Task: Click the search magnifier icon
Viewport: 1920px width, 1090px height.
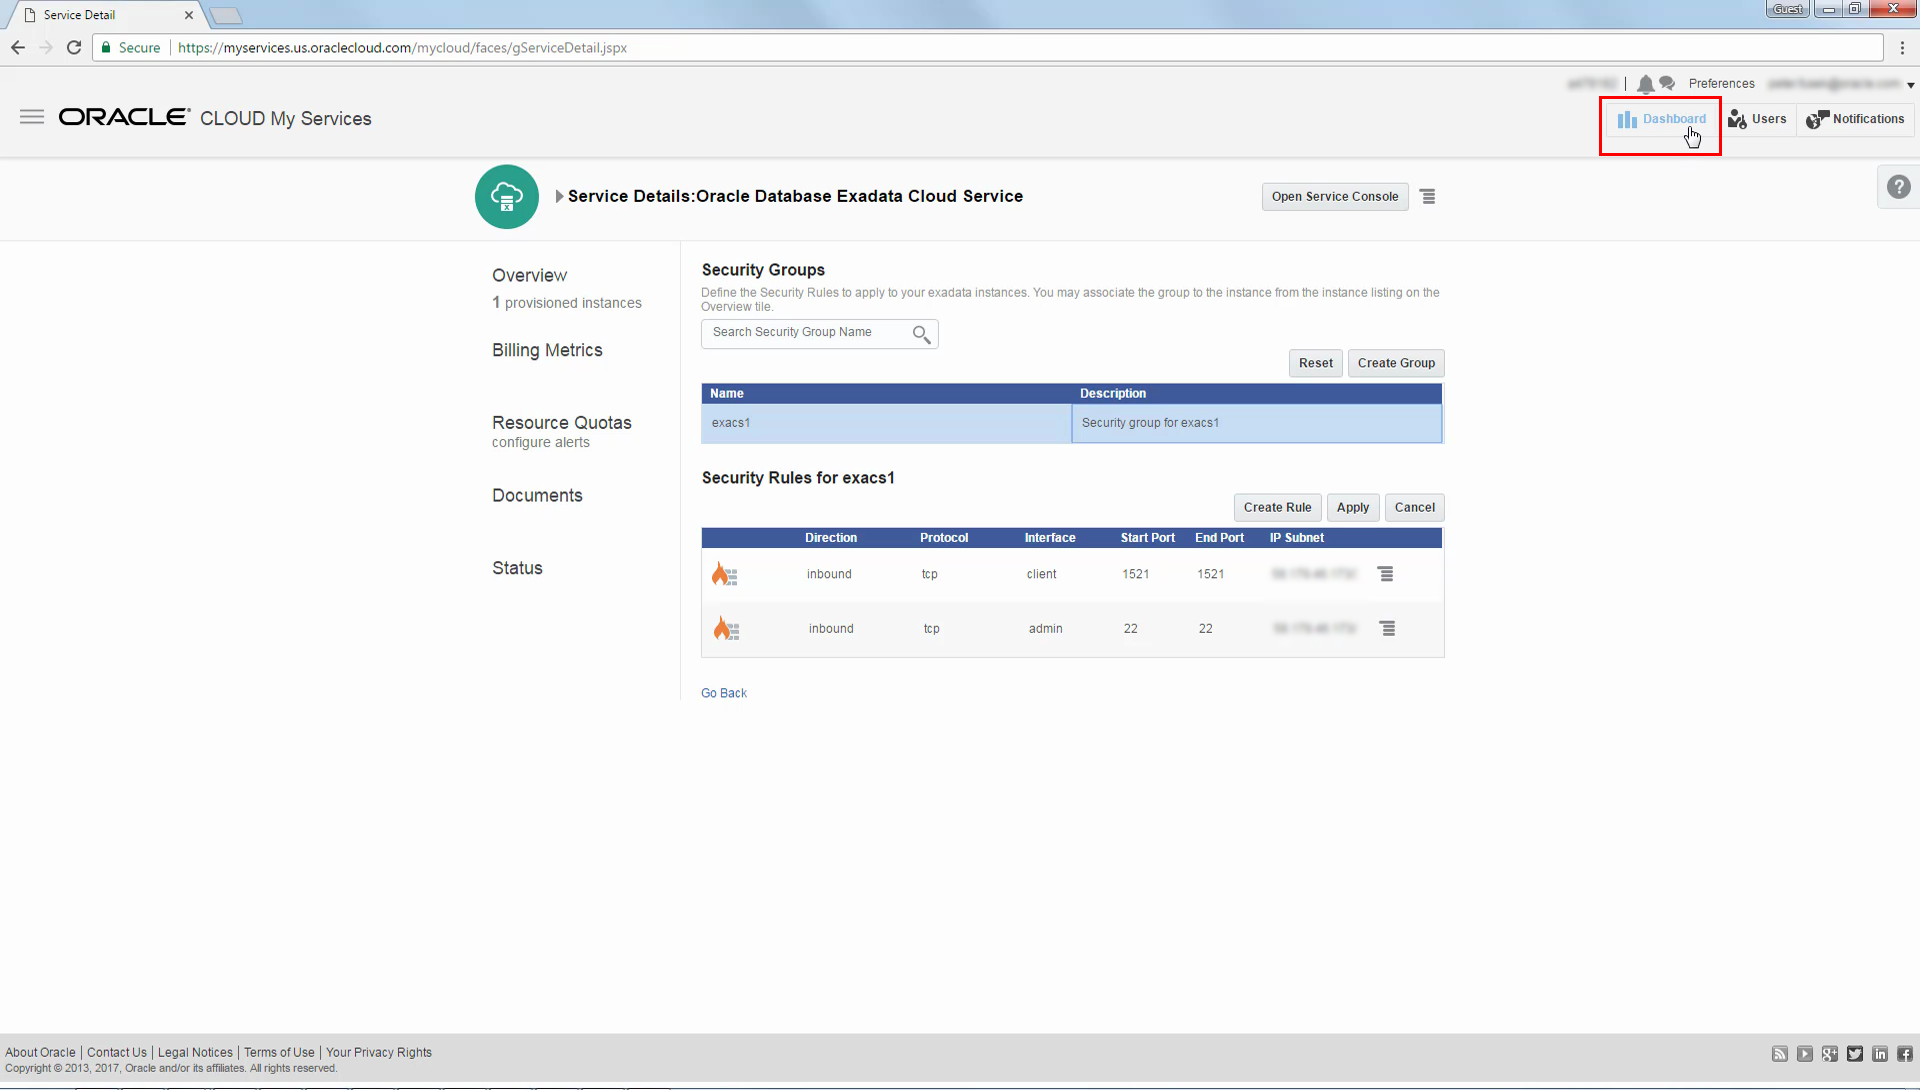Action: 921,334
